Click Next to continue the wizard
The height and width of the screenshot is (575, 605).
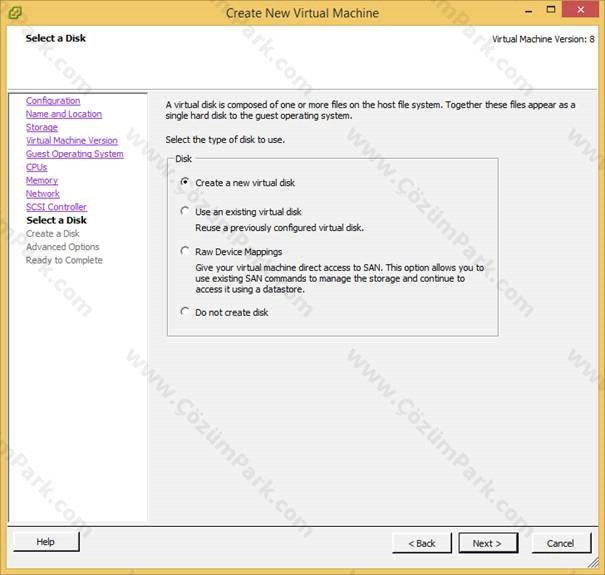click(x=488, y=543)
